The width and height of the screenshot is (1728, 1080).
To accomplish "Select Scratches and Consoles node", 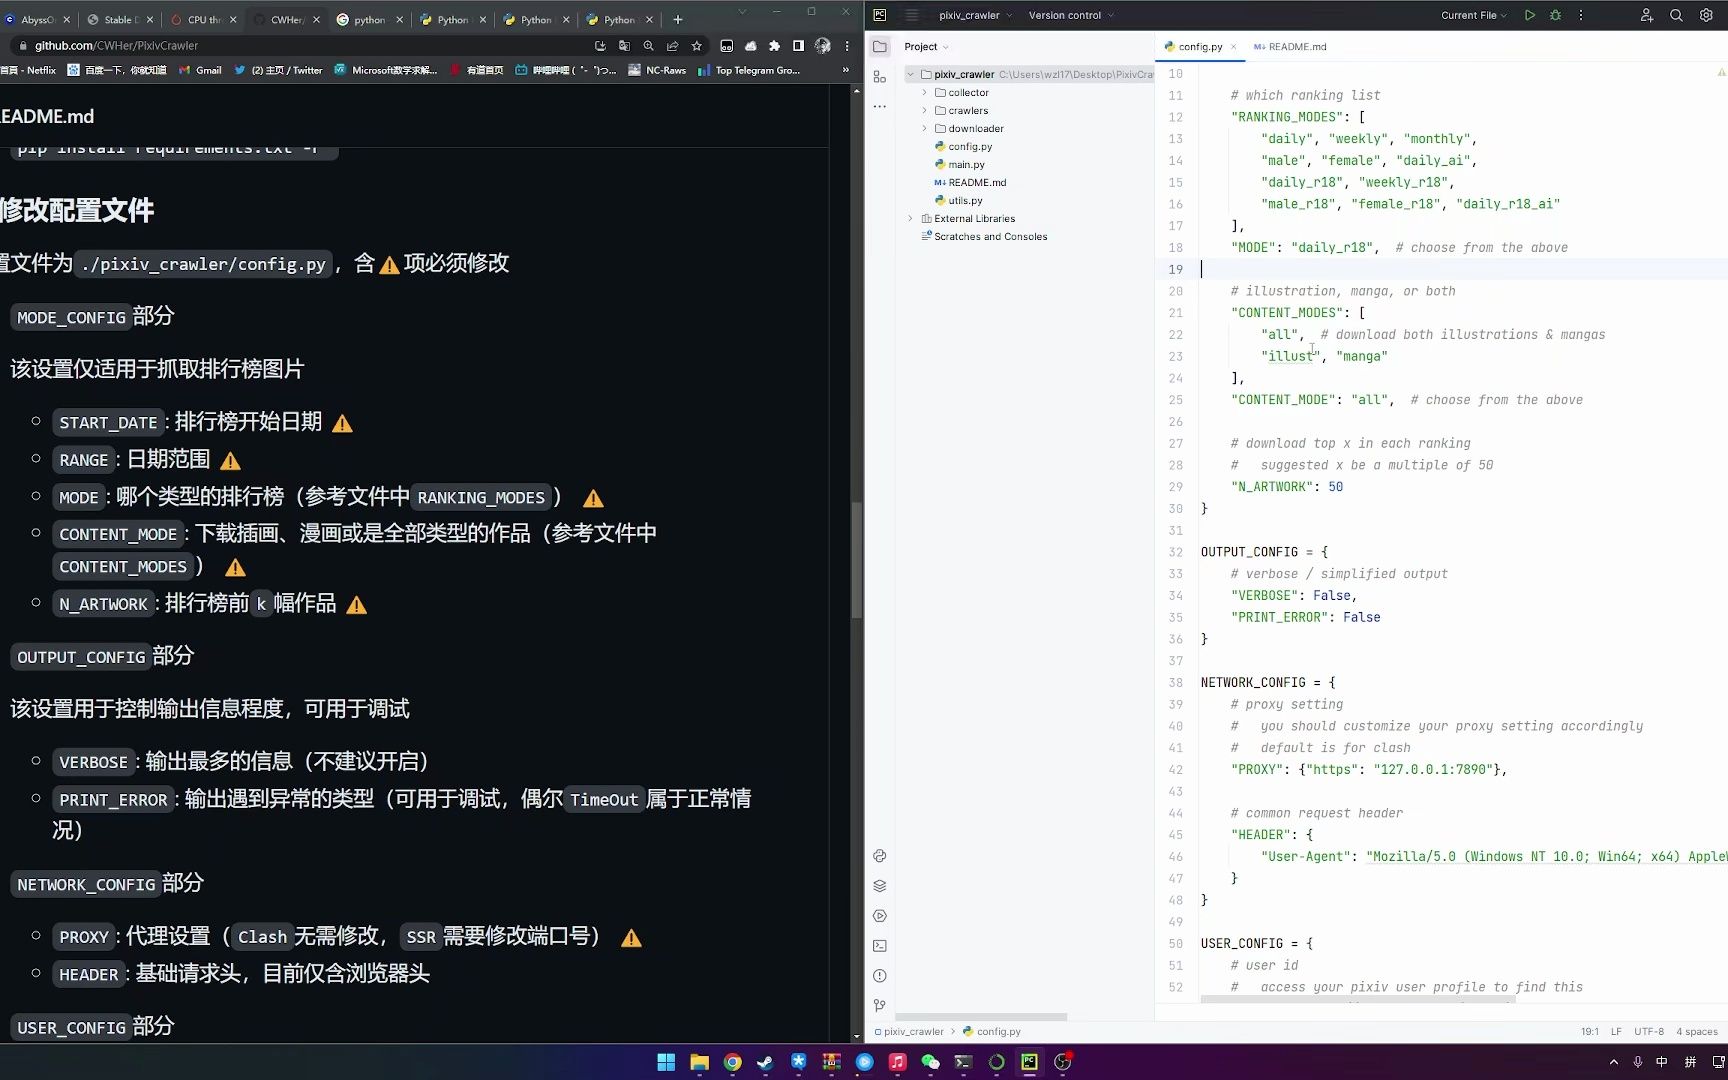I will (x=984, y=237).
